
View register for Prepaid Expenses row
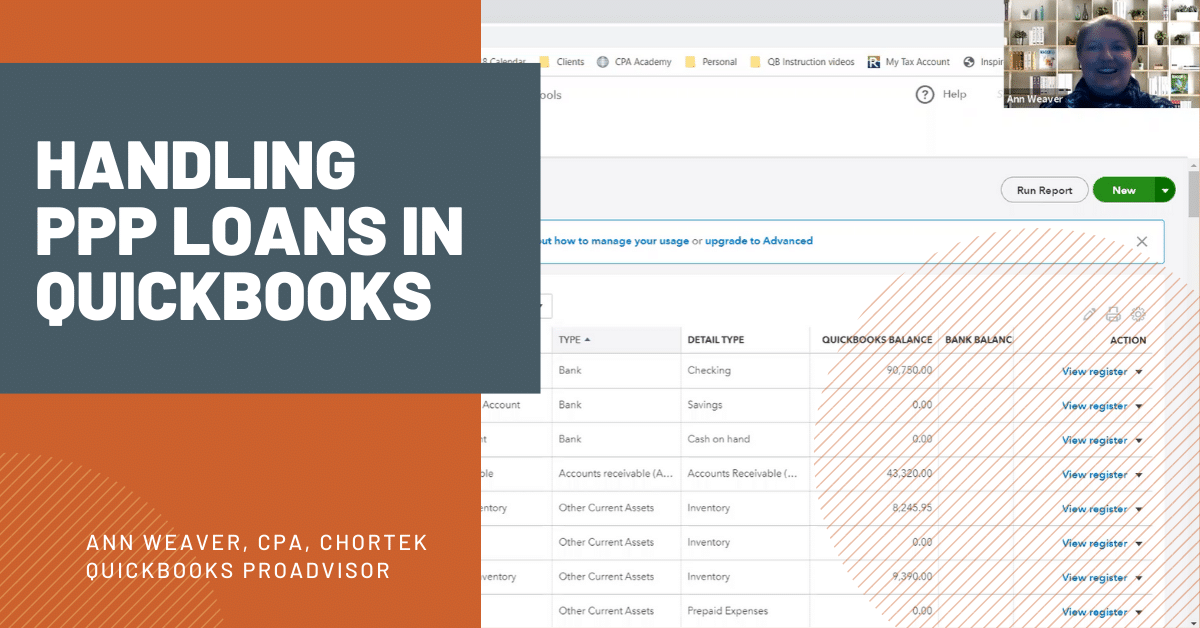point(1094,612)
